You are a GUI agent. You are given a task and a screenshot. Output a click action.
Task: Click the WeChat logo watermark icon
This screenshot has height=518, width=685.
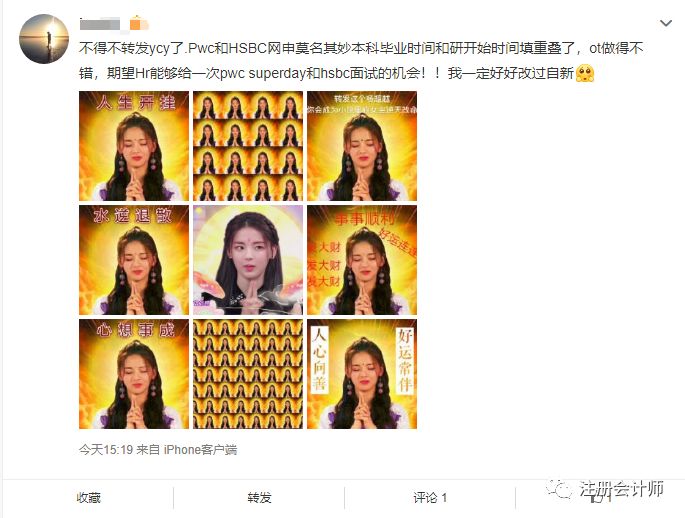(560, 488)
